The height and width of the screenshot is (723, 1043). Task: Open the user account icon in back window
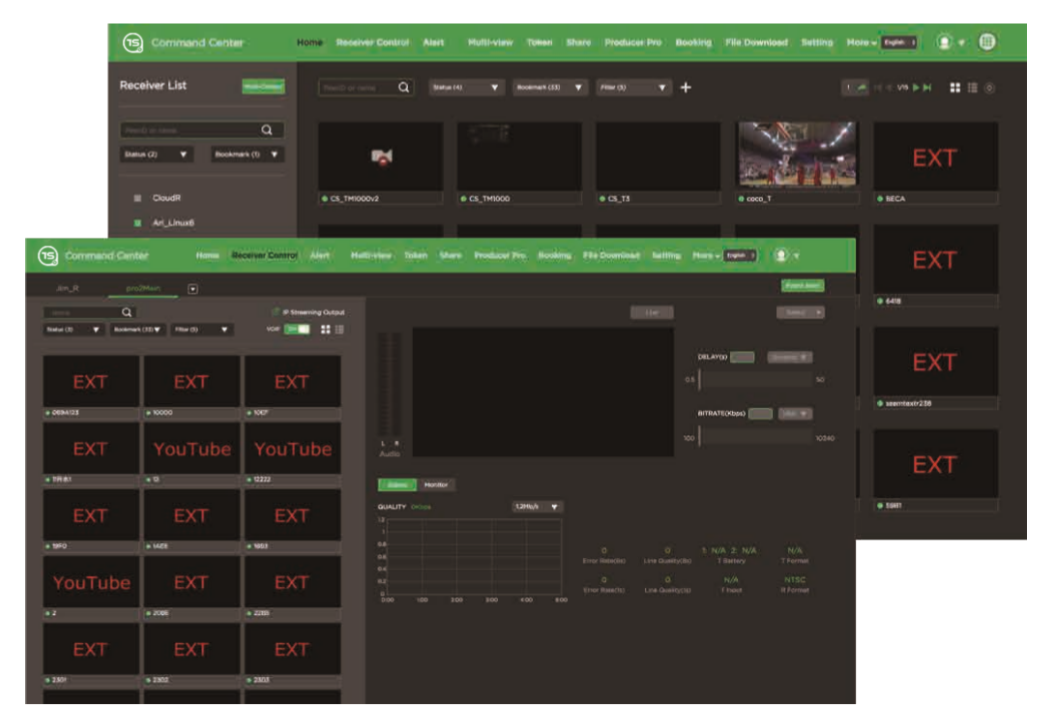click(x=943, y=43)
